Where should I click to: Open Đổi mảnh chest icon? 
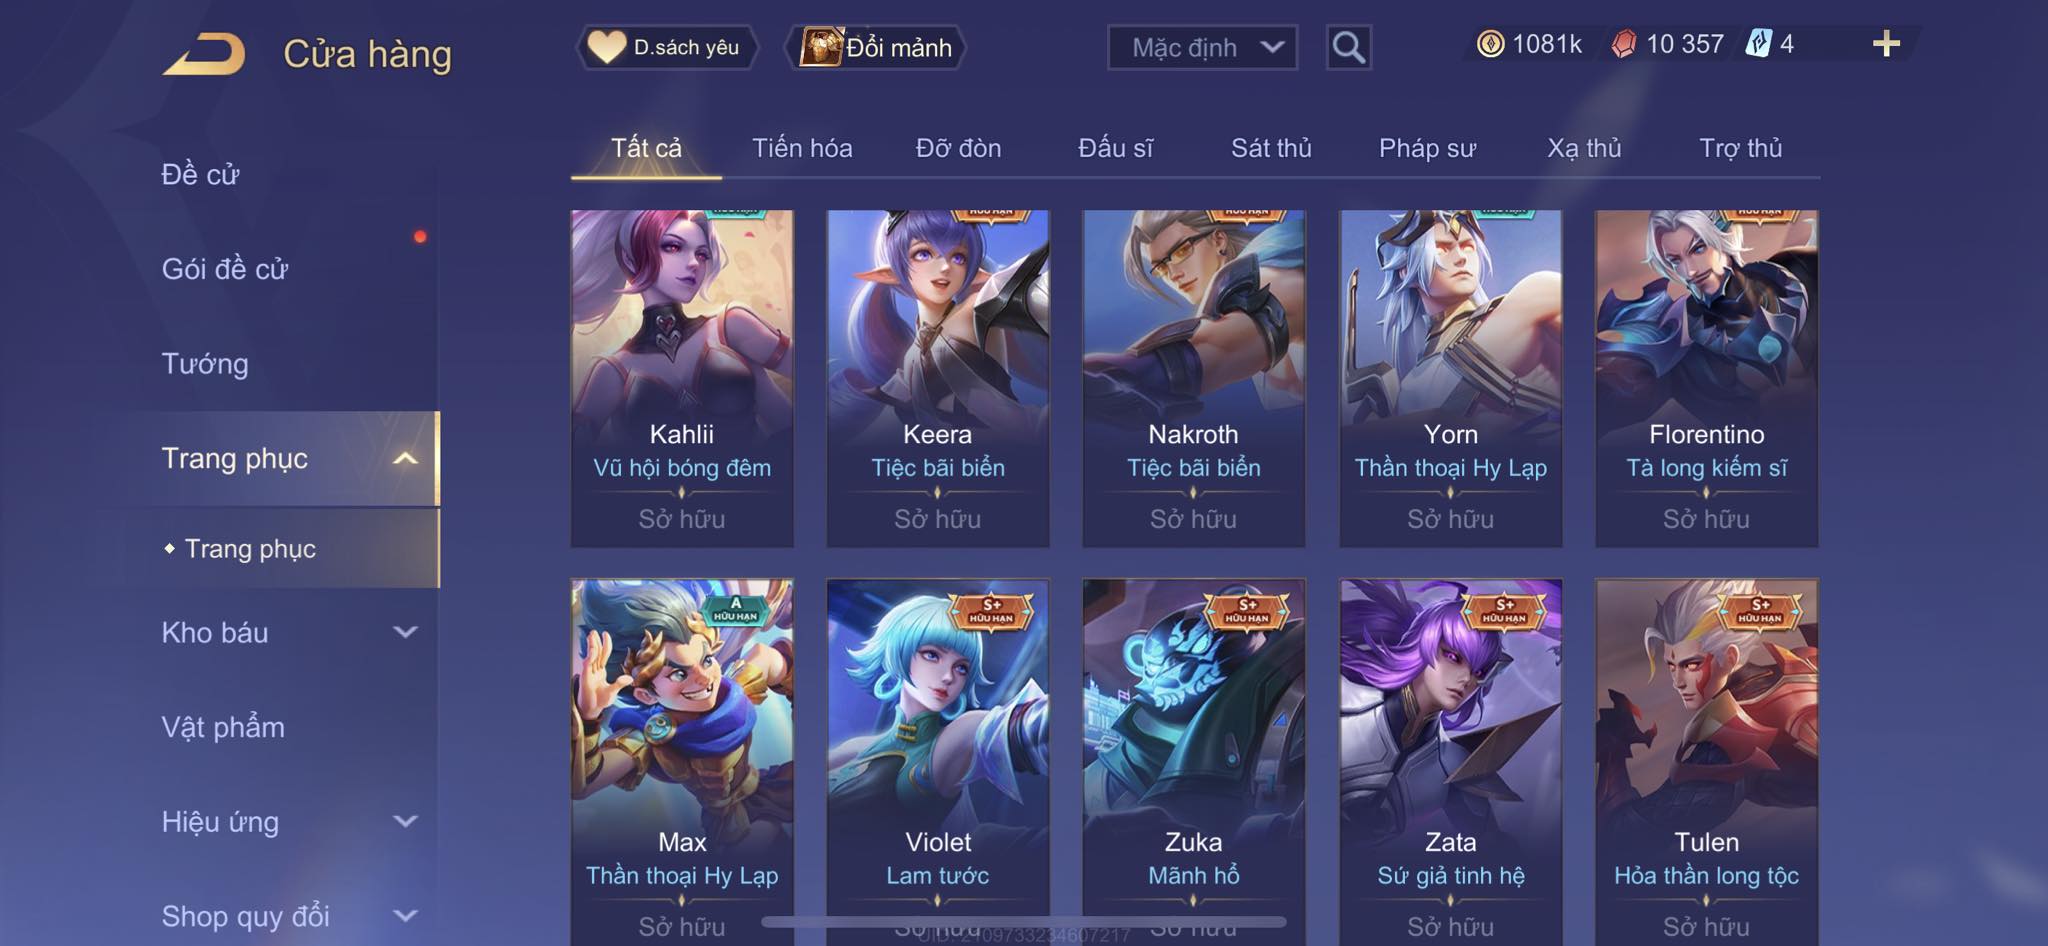(x=821, y=47)
